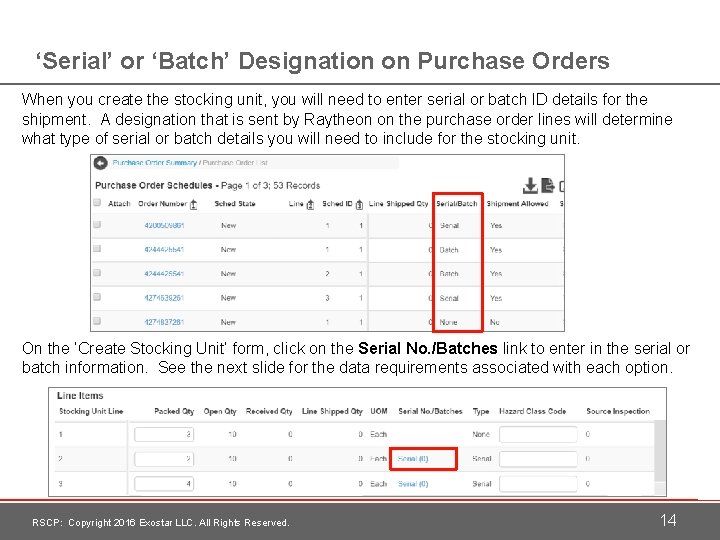720x540 pixels.
Task: Click the Stocking Unit Line column header
Action: [91, 411]
